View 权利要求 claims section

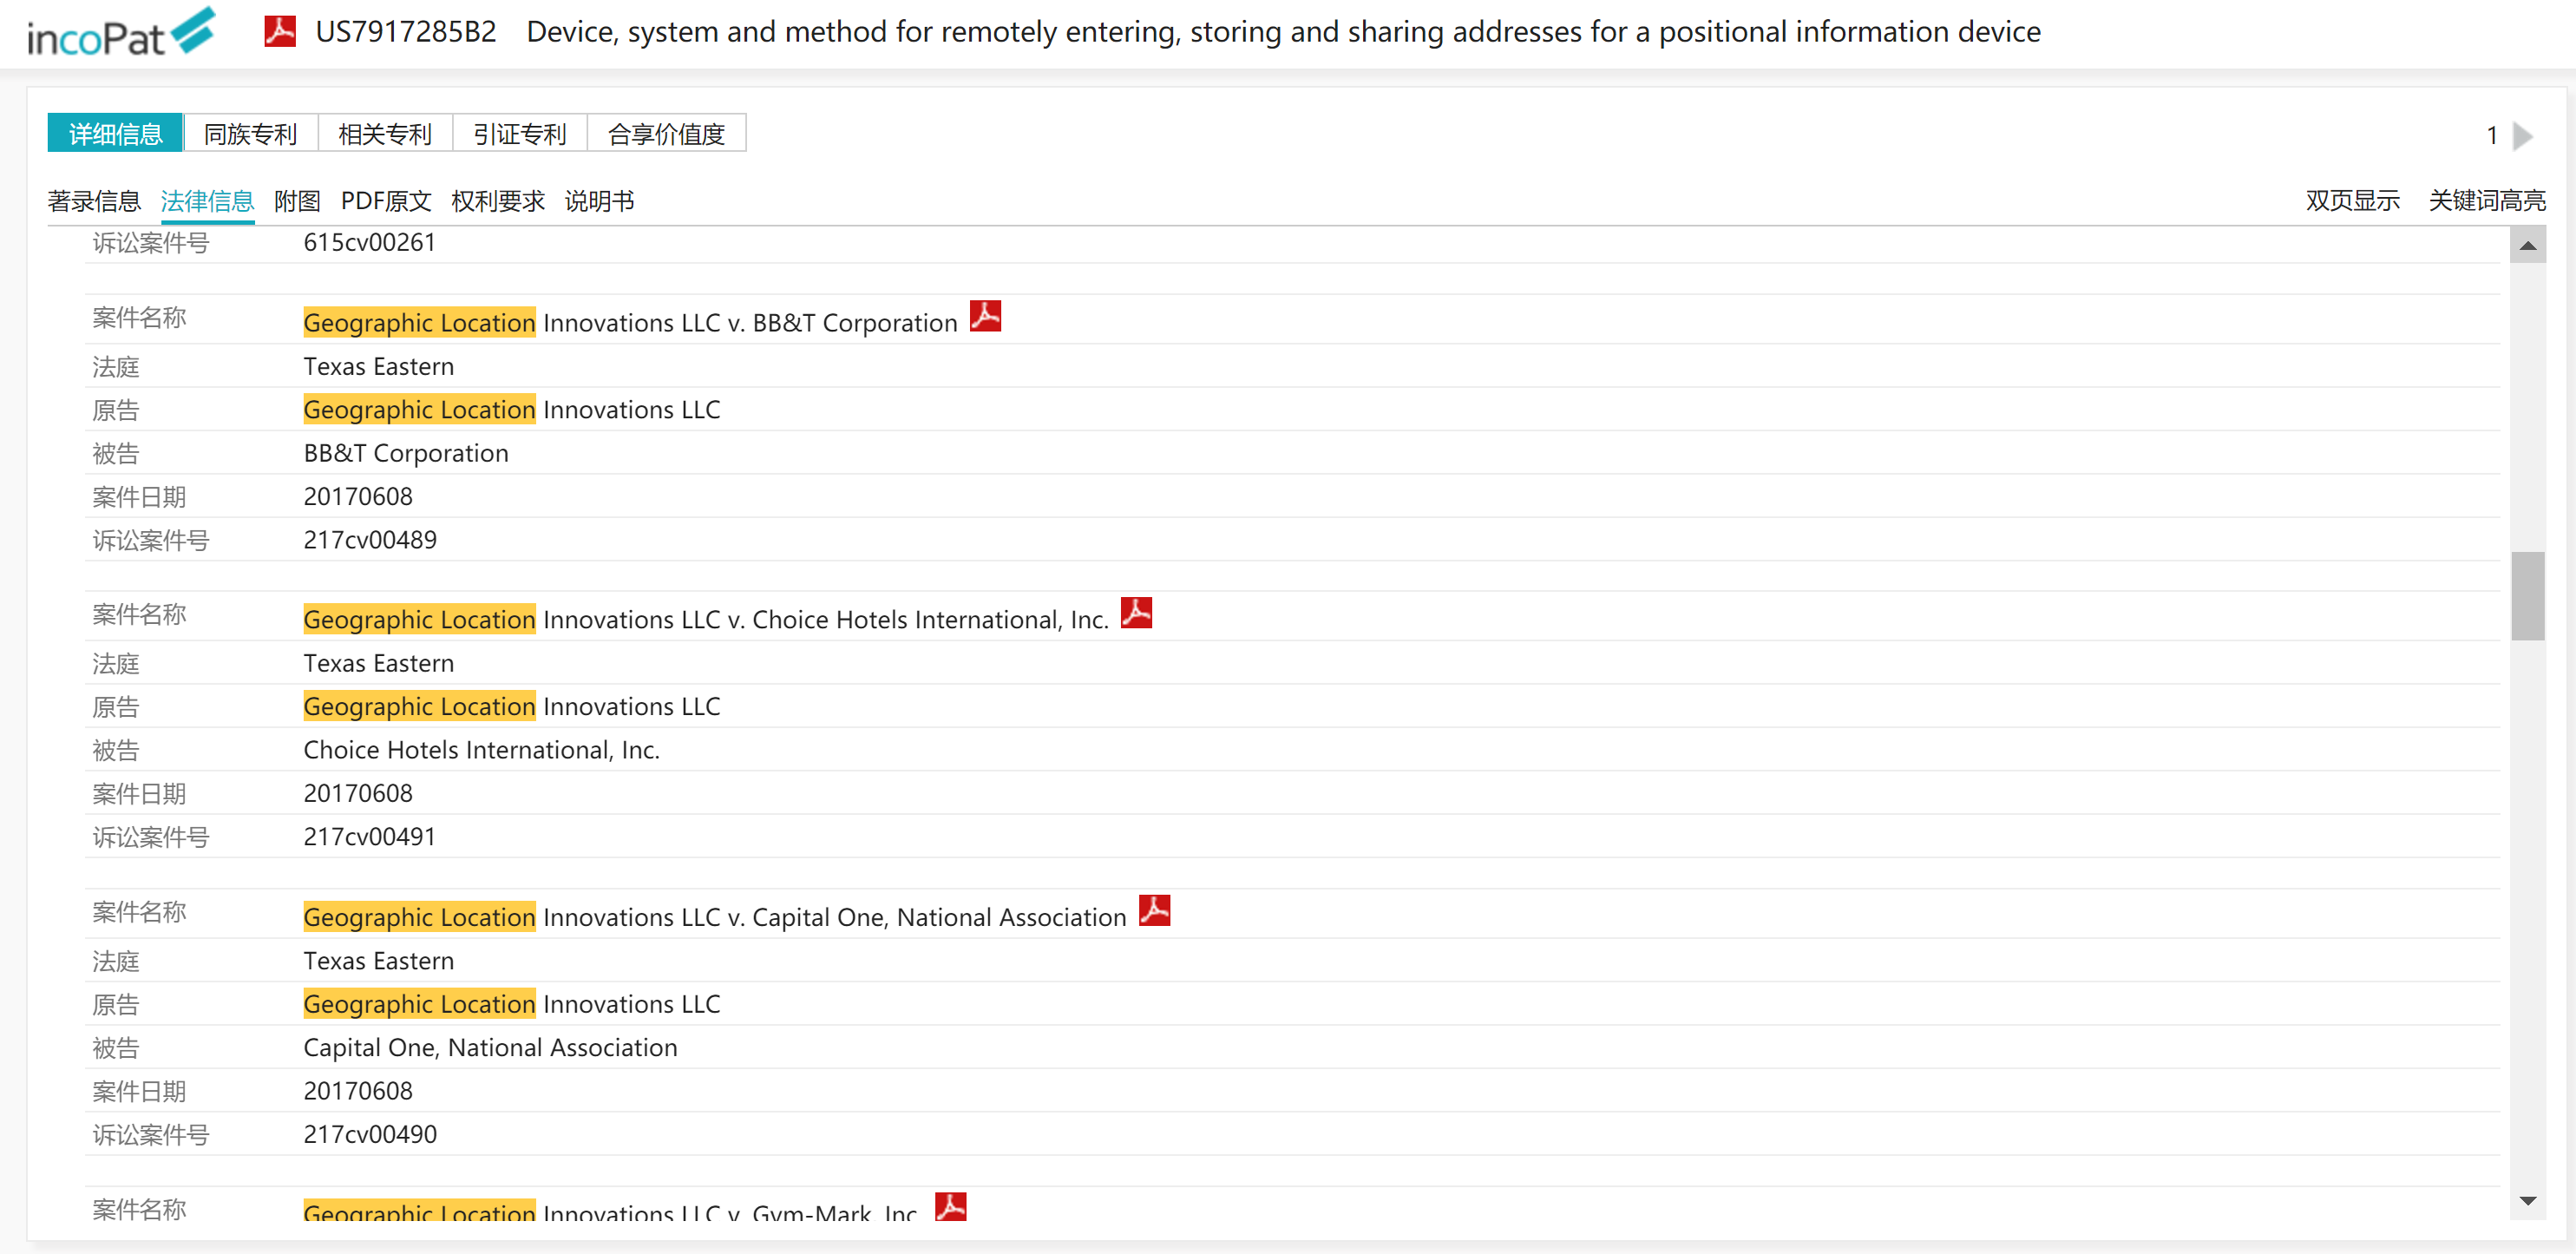pos(498,201)
